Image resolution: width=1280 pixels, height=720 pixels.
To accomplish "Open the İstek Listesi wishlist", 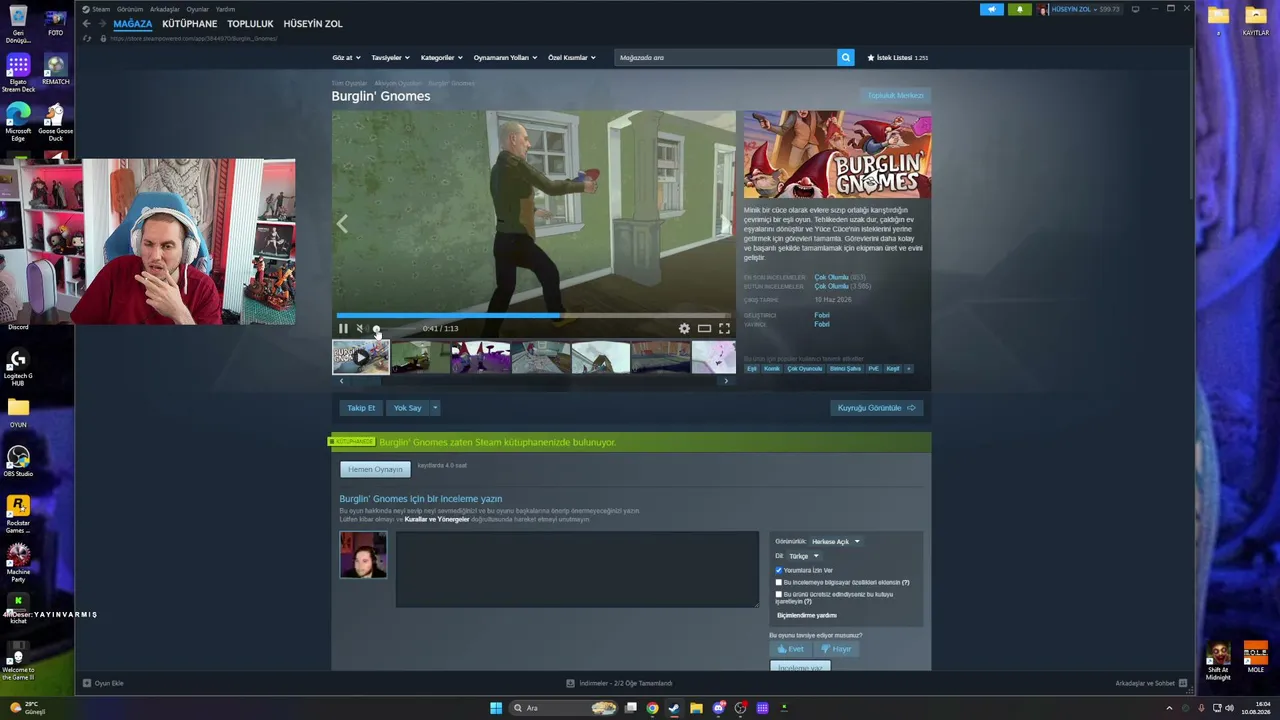I will [898, 58].
